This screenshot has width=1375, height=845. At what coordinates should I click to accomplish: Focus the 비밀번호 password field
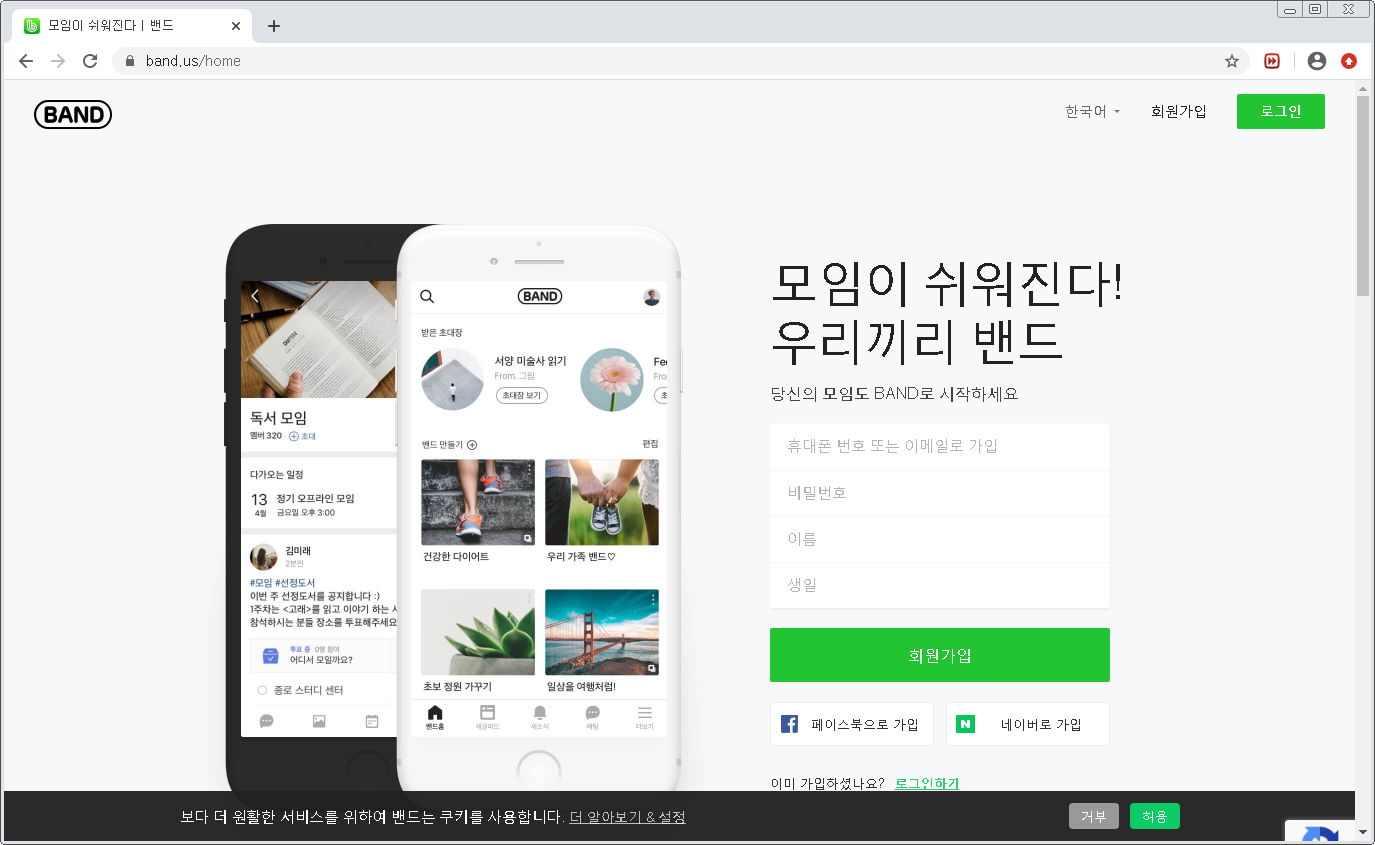pyautogui.click(x=940, y=493)
